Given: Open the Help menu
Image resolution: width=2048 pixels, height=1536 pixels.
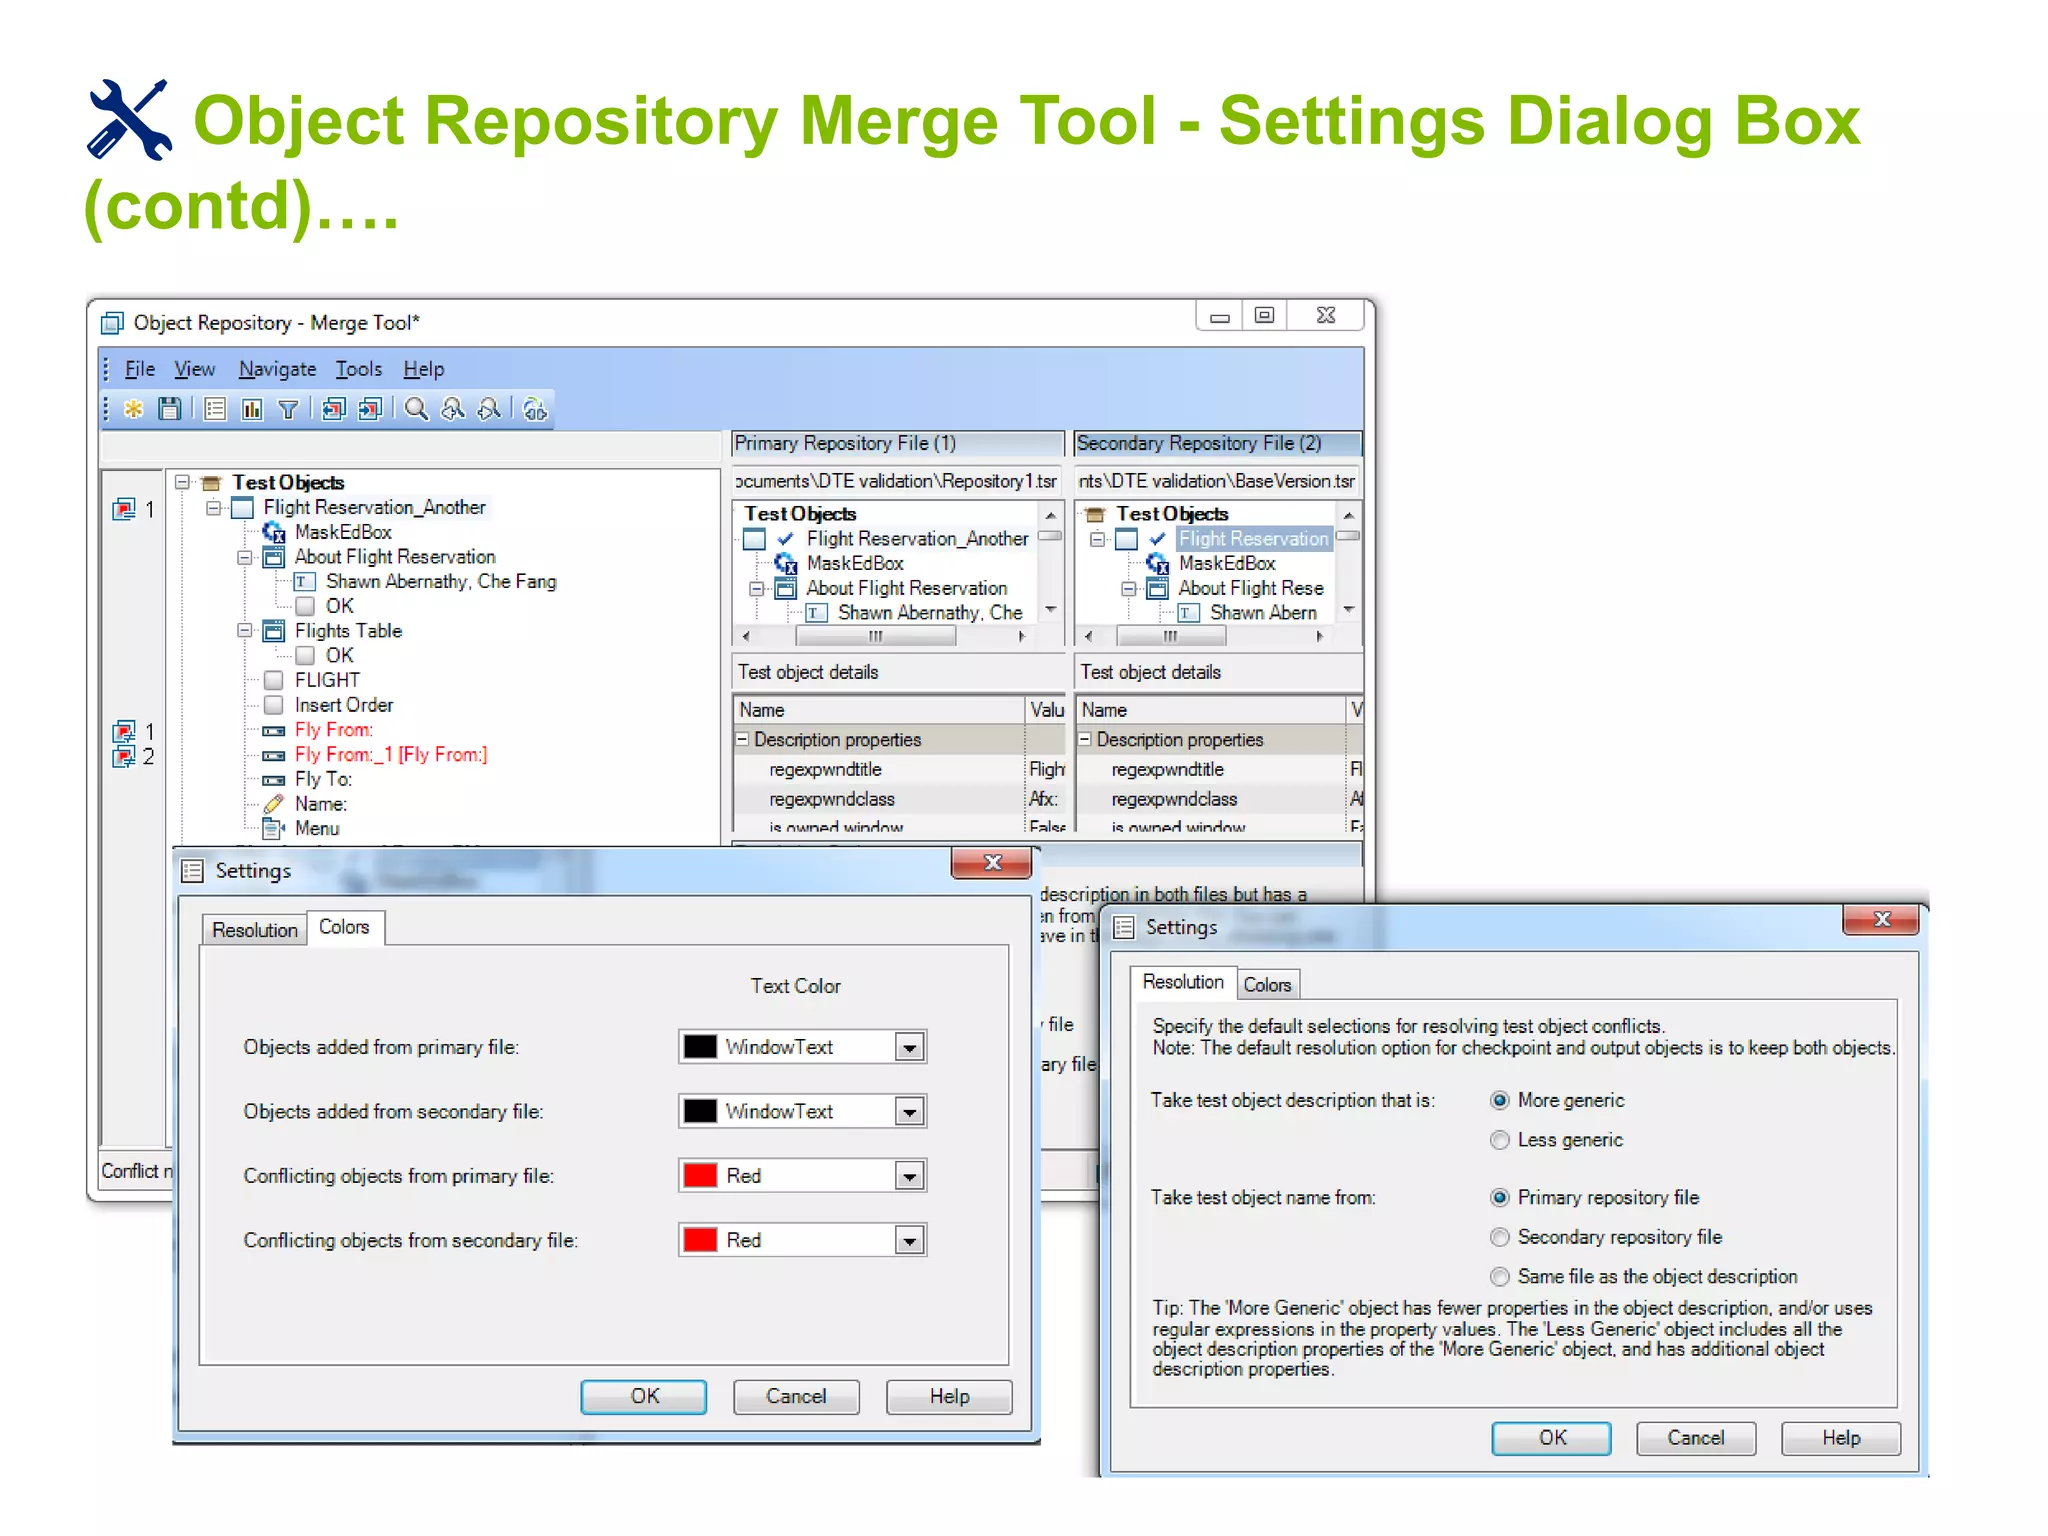Looking at the screenshot, I should (423, 370).
